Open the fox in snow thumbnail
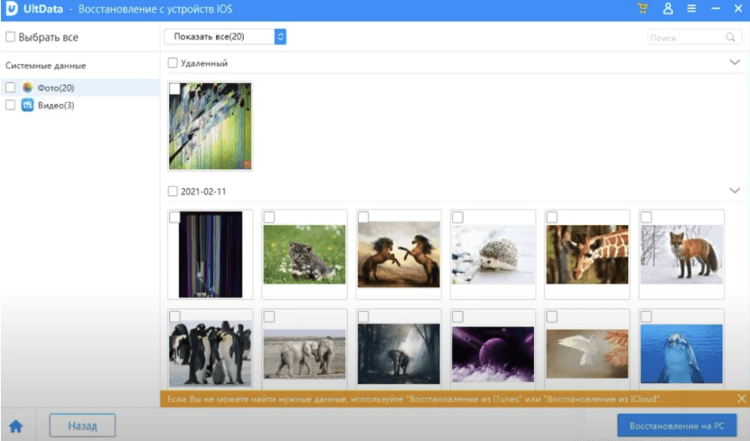The width and height of the screenshot is (750, 441). (681, 254)
